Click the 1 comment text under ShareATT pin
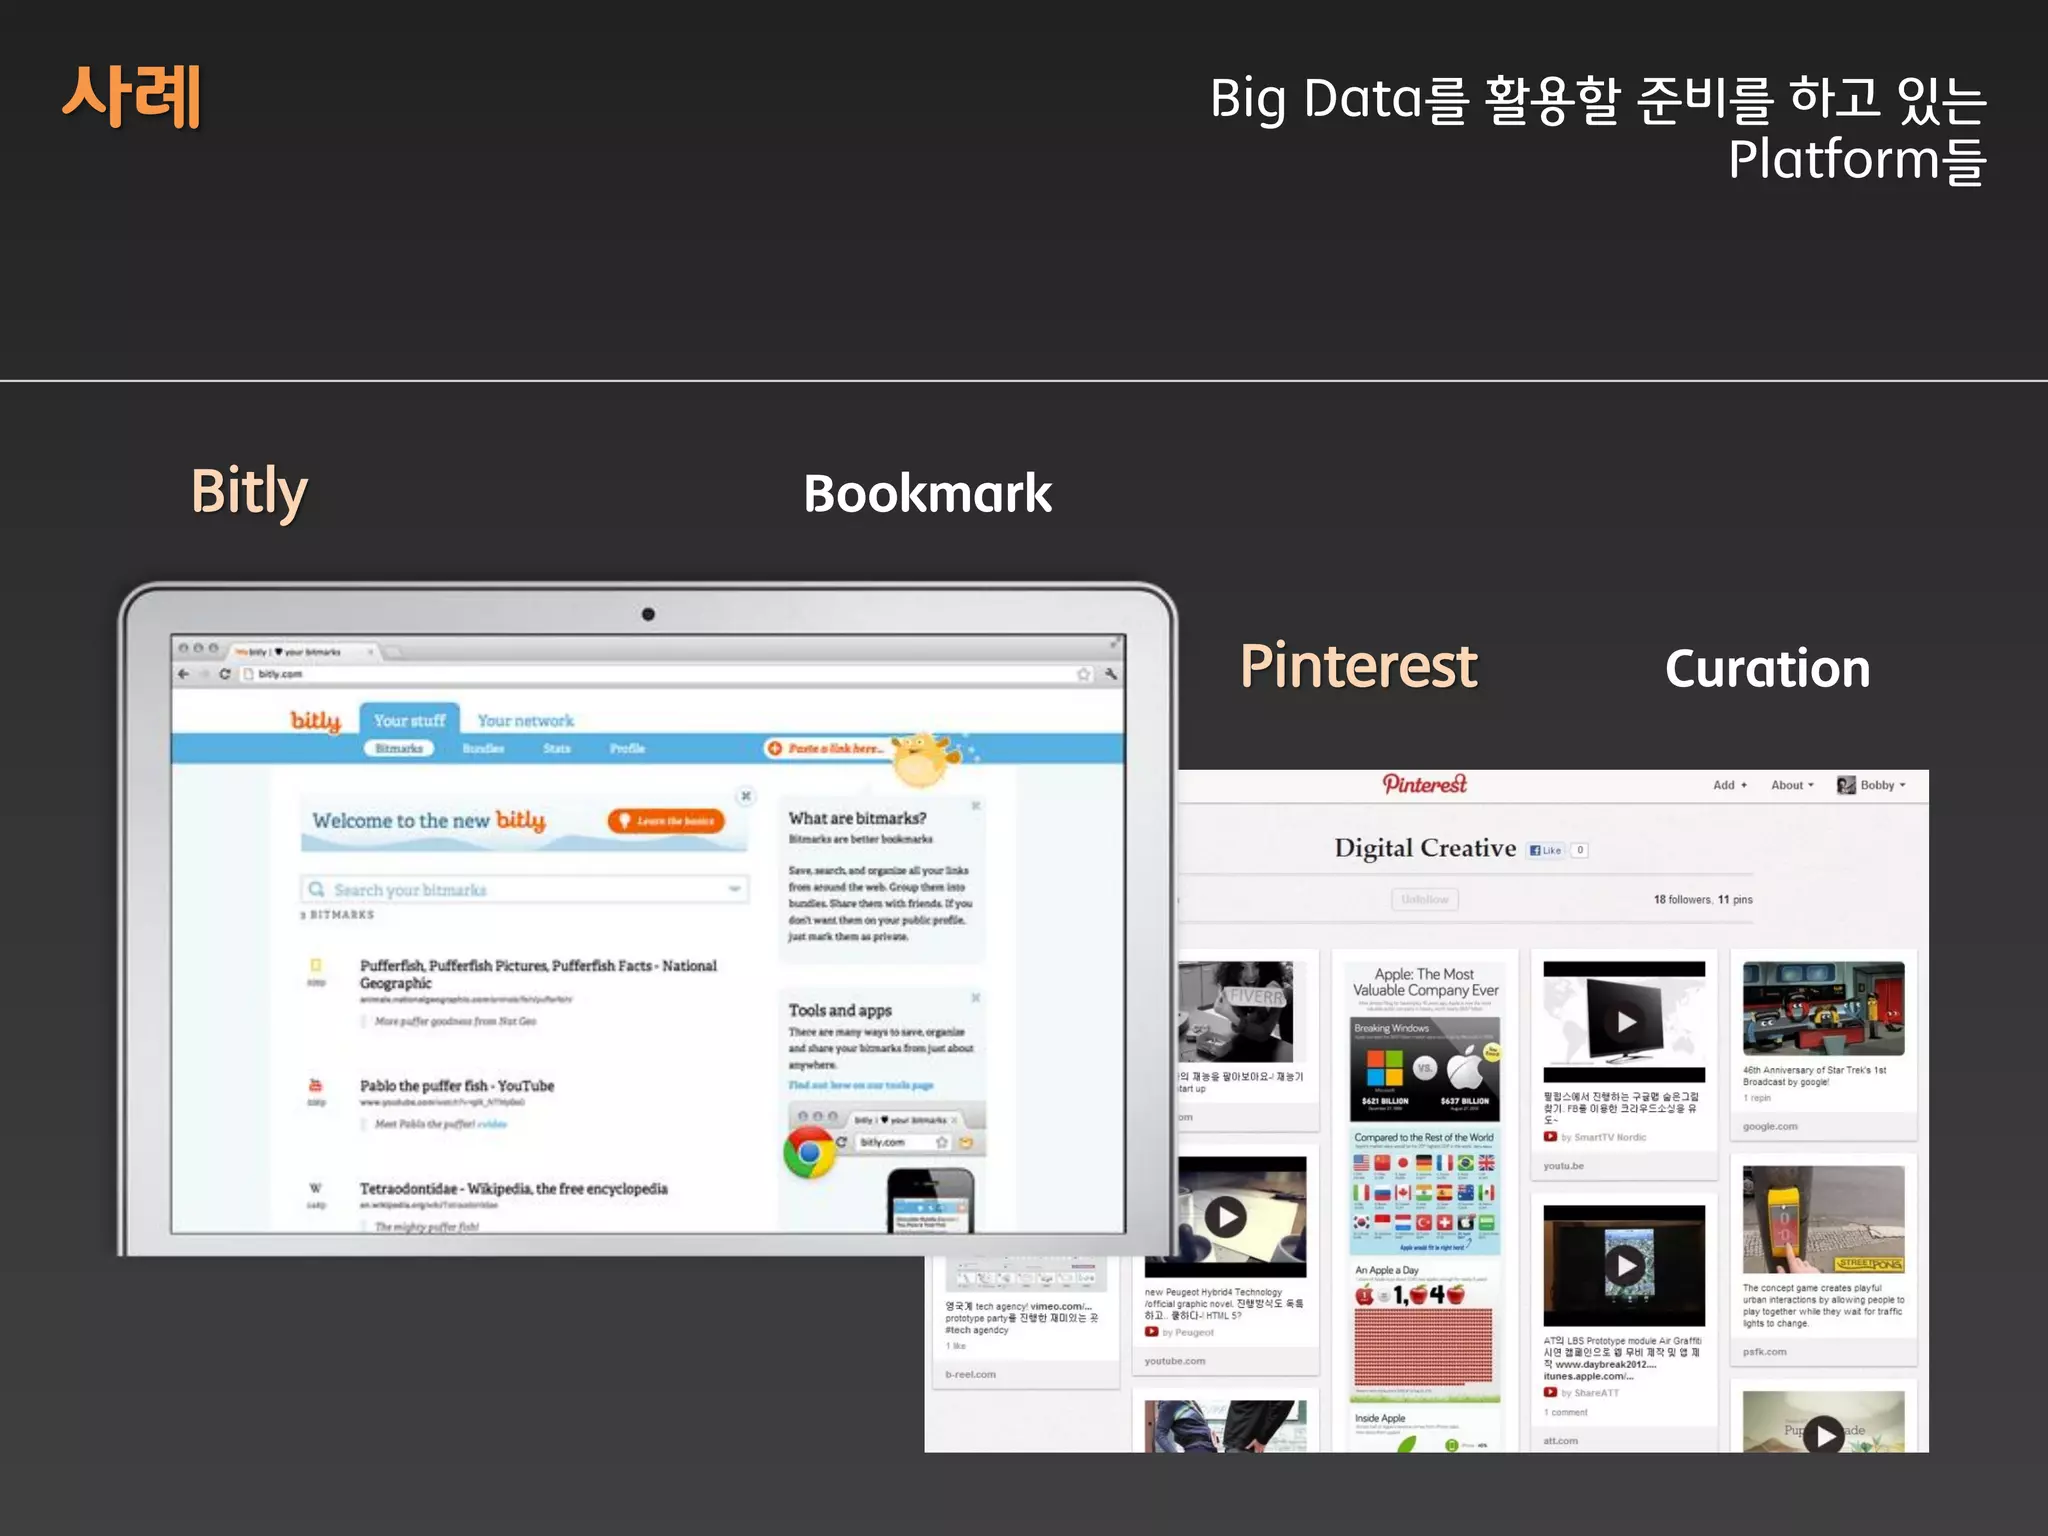Screen dimensions: 2048x1536 pos(1566,1412)
